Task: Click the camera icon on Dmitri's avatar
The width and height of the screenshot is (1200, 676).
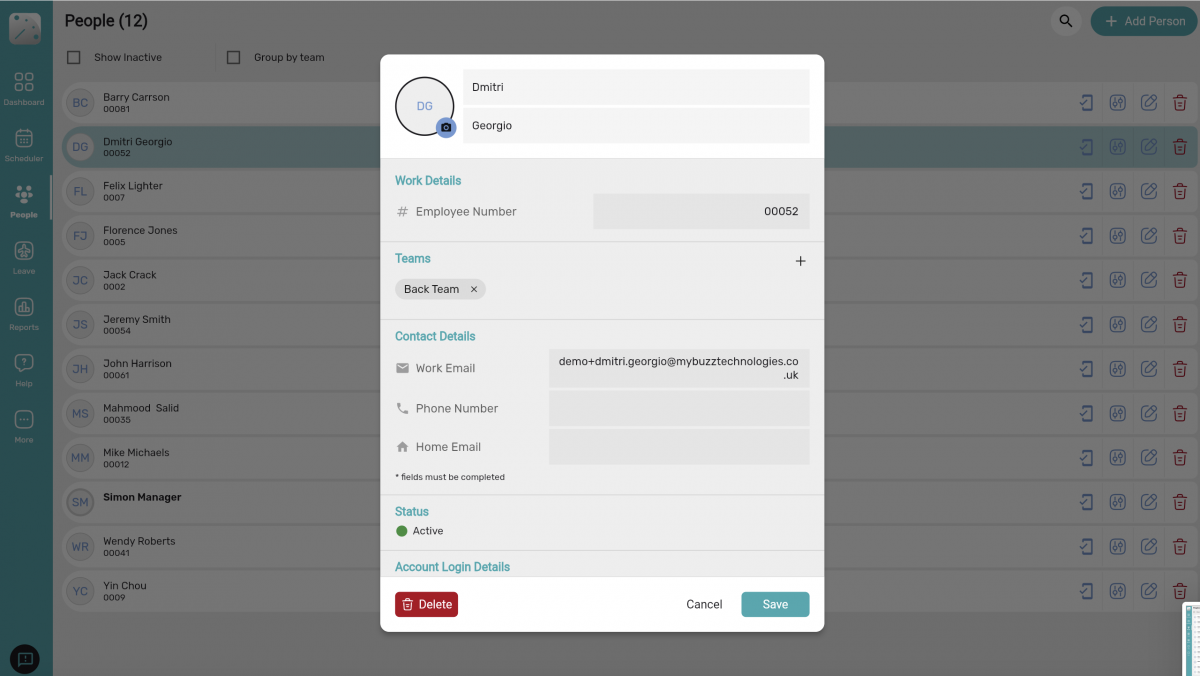Action: [446, 127]
